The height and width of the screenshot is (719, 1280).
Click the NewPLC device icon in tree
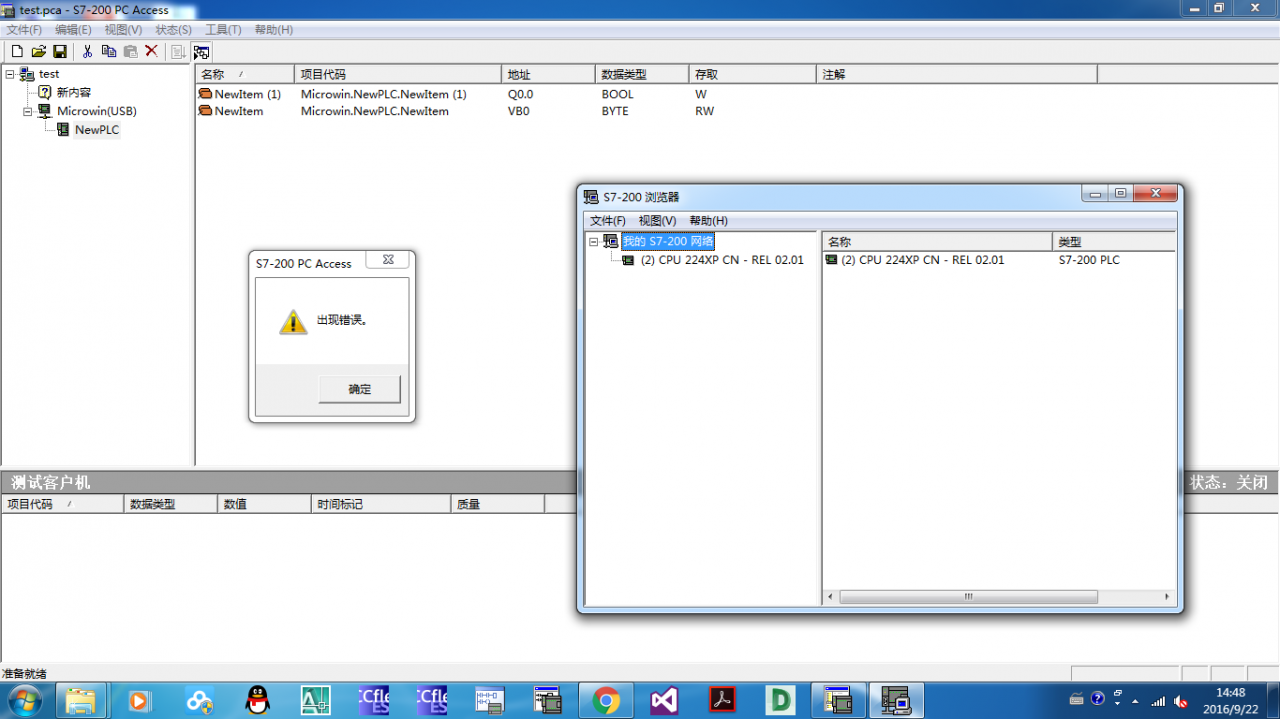pos(63,130)
